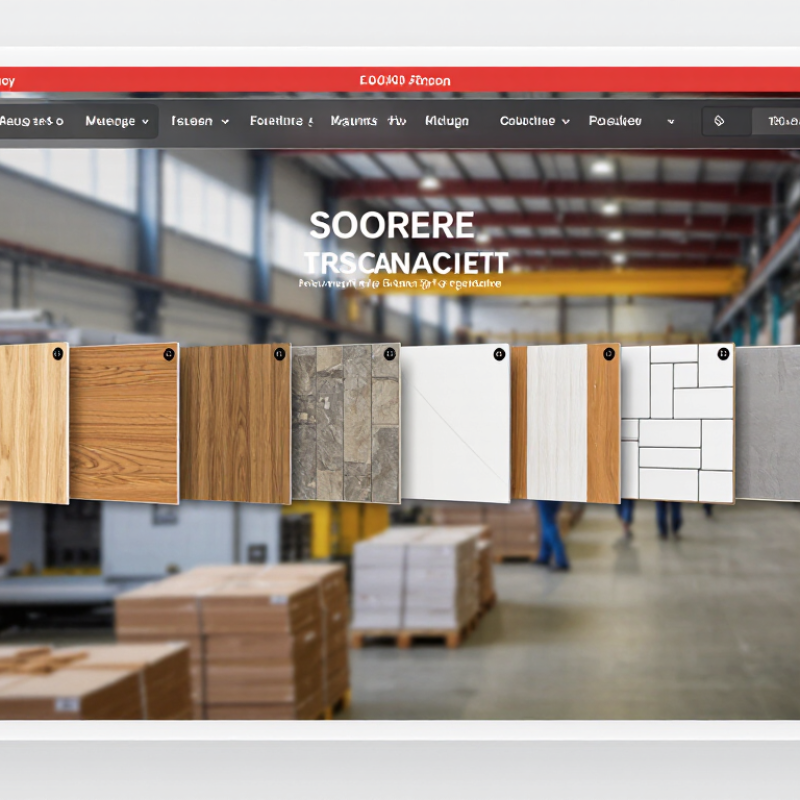This screenshot has width=800, height=800.
Task: Click the tag icon button in navigation bar
Action: 719,121
